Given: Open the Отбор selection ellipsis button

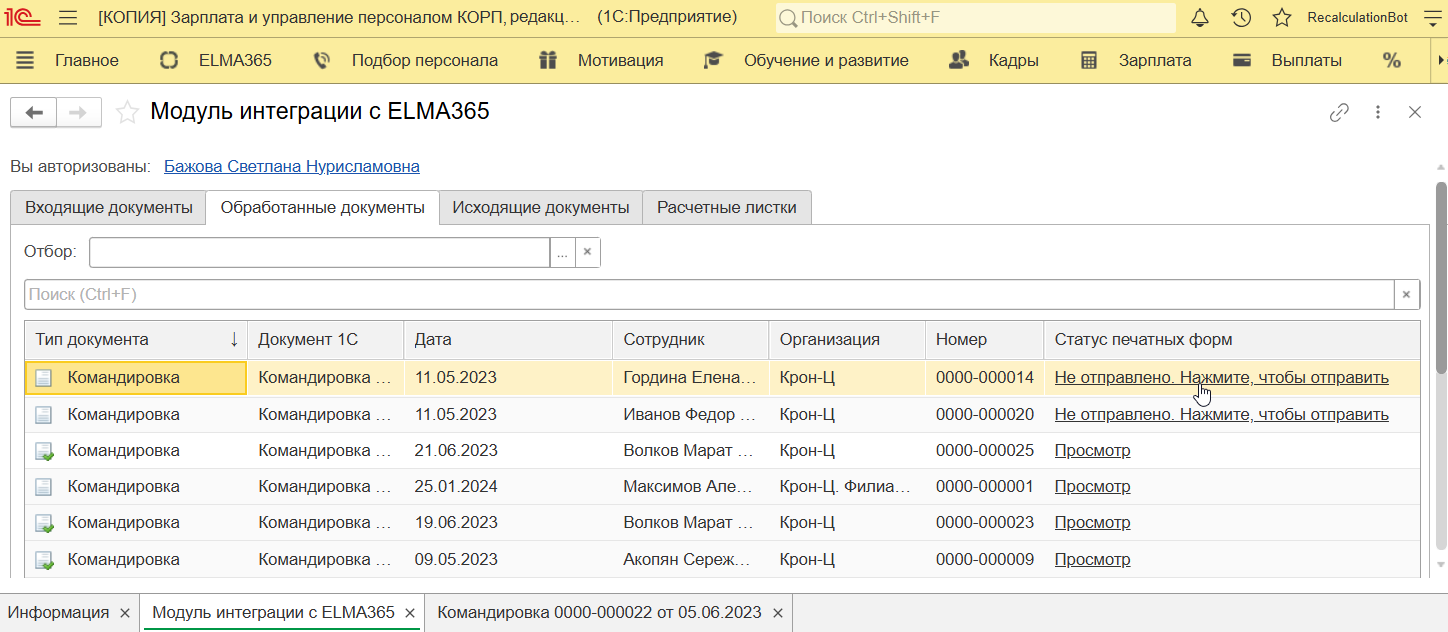Looking at the screenshot, I should click(x=562, y=252).
